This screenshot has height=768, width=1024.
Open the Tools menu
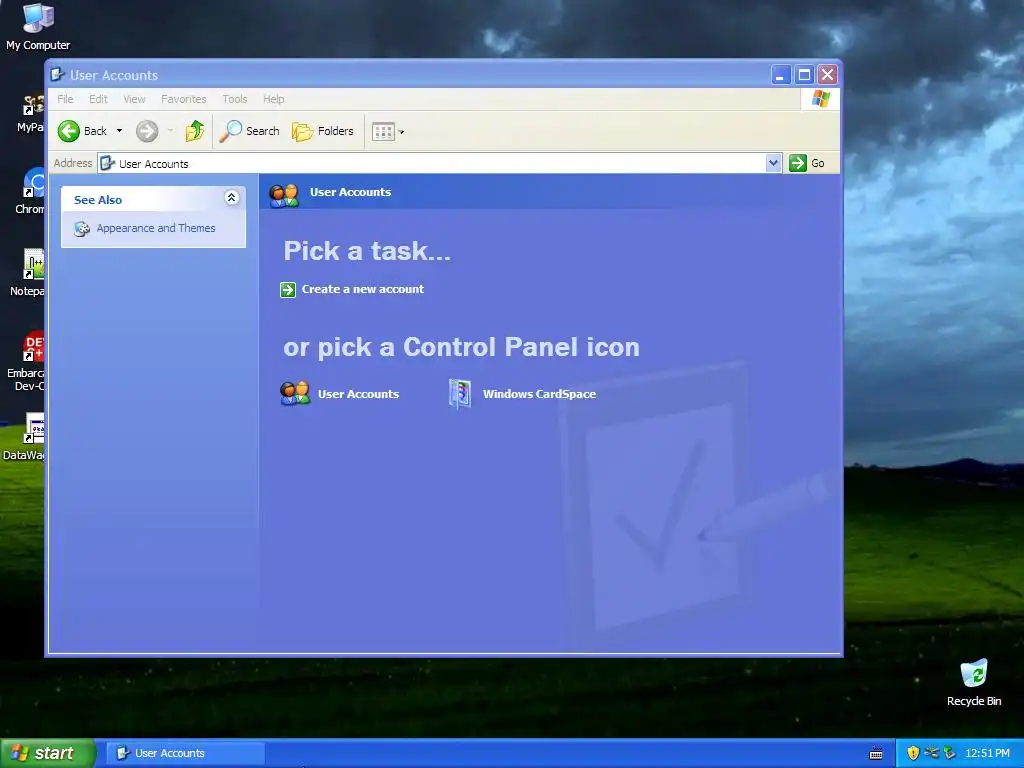pos(234,99)
